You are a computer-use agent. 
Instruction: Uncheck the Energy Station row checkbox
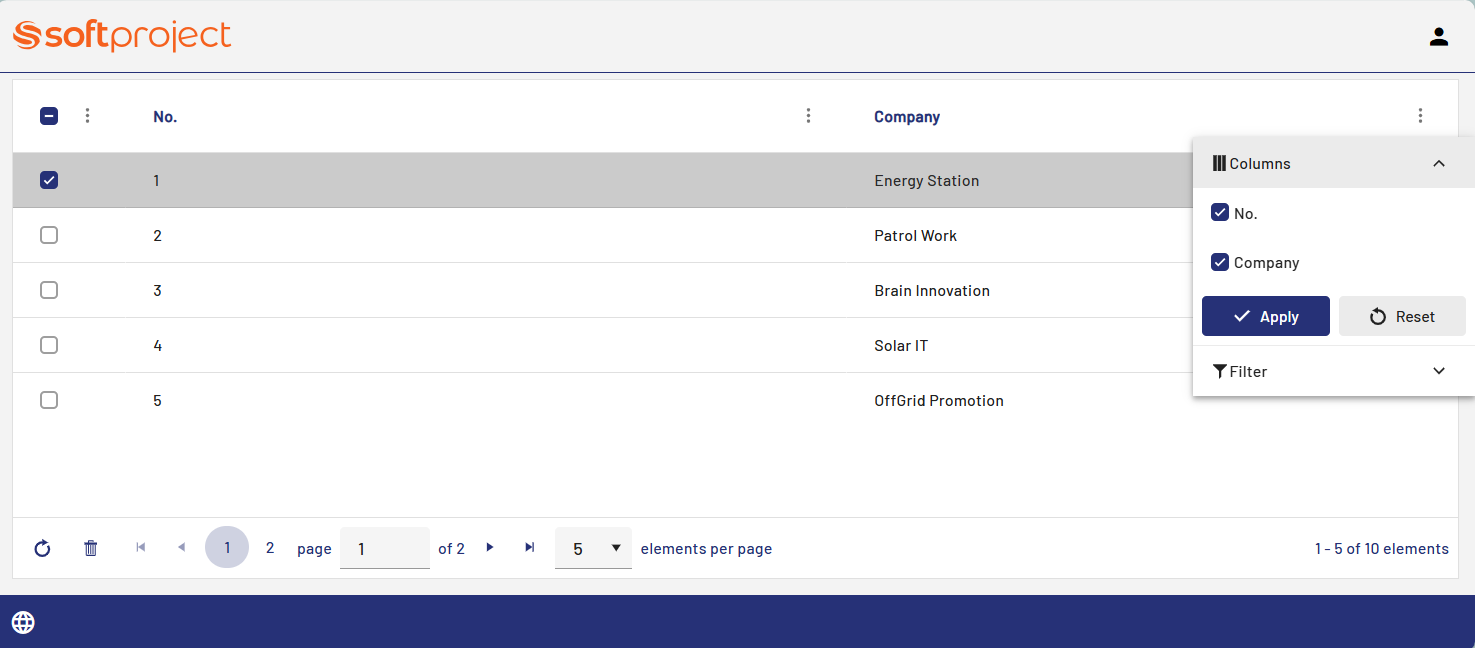click(x=49, y=180)
